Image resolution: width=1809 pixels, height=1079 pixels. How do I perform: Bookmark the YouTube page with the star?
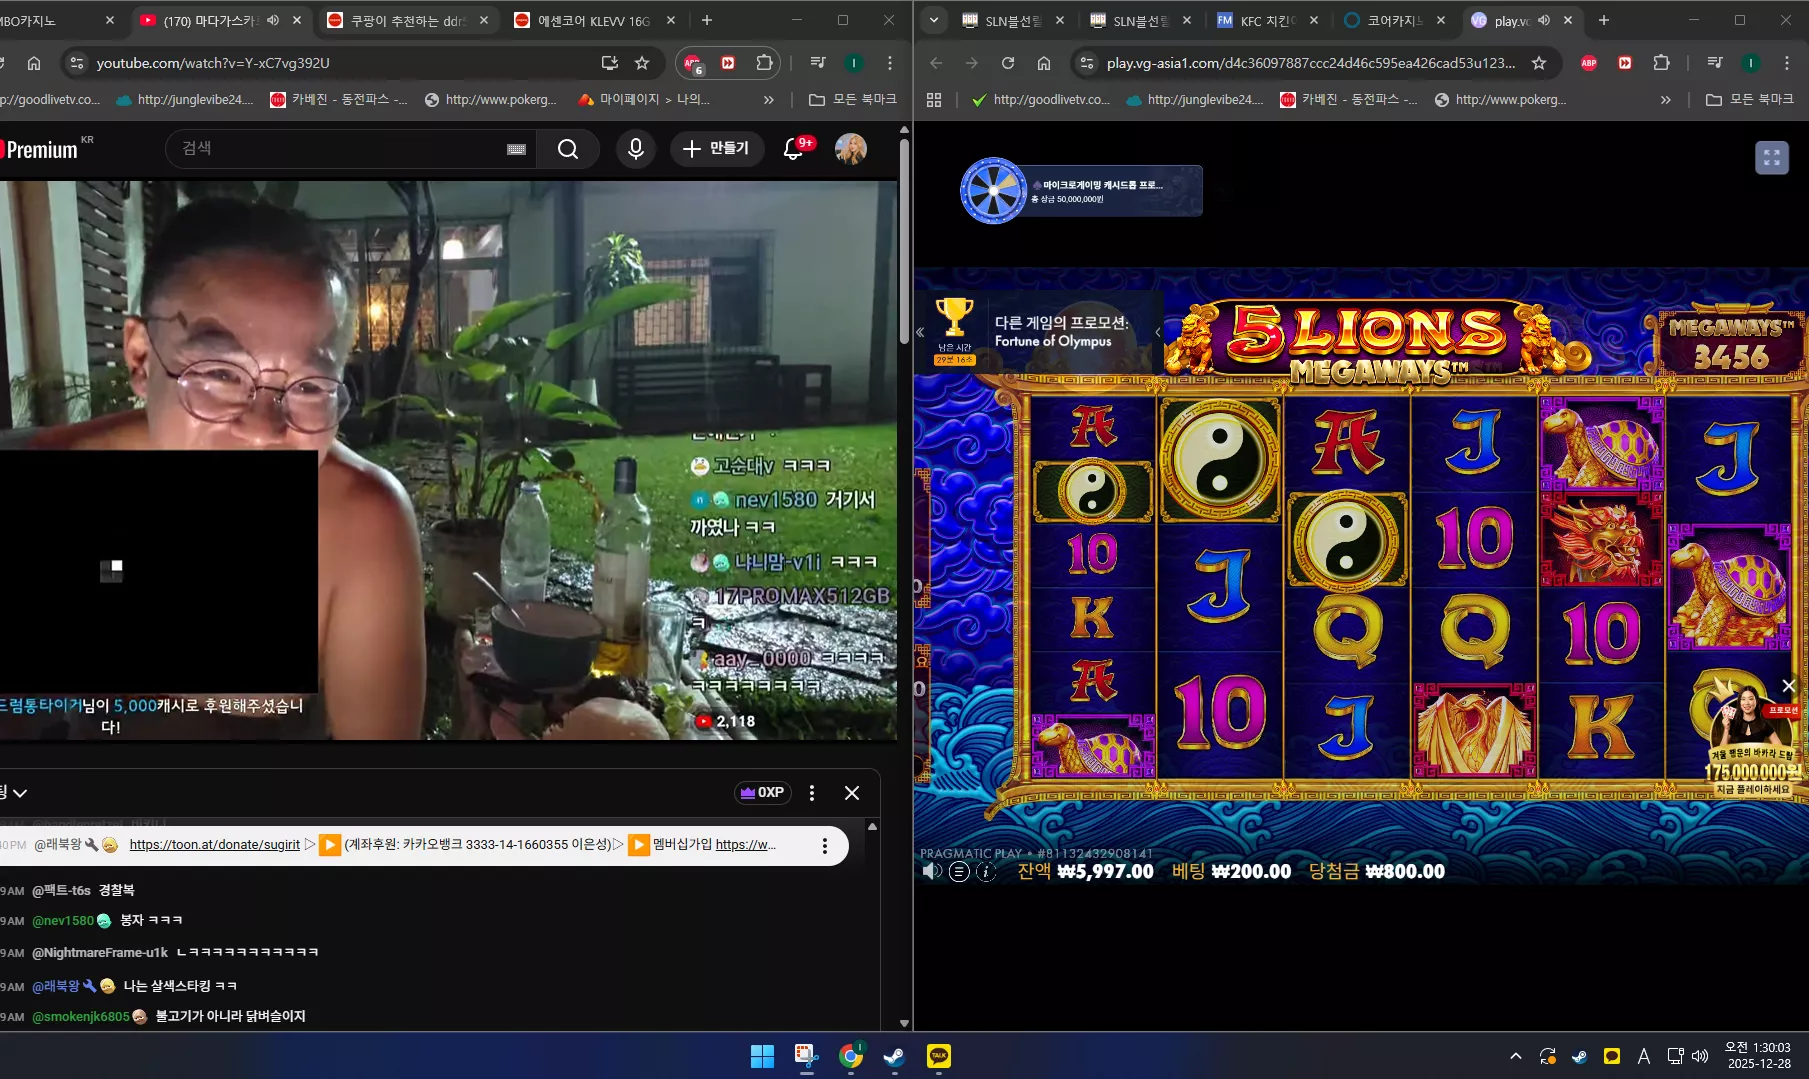pyautogui.click(x=643, y=63)
